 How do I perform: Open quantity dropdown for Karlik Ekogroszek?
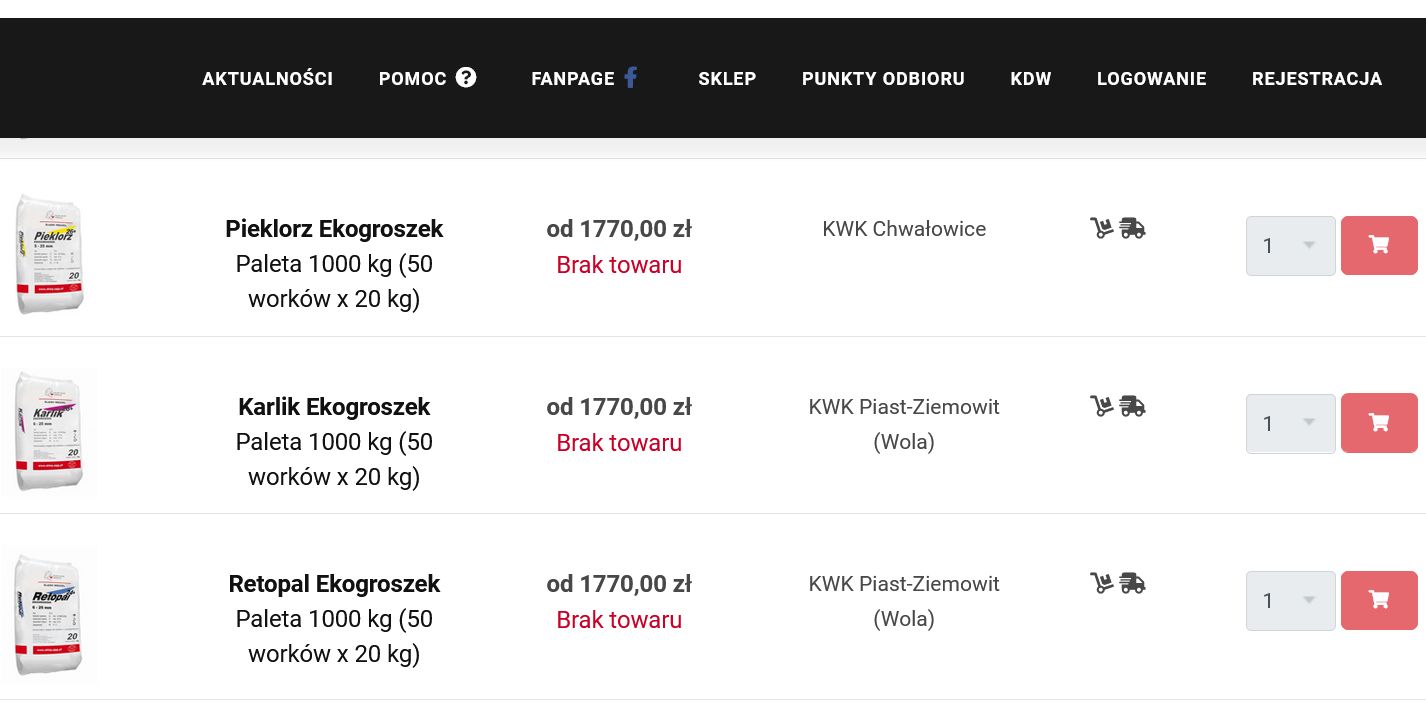[x=1290, y=424]
